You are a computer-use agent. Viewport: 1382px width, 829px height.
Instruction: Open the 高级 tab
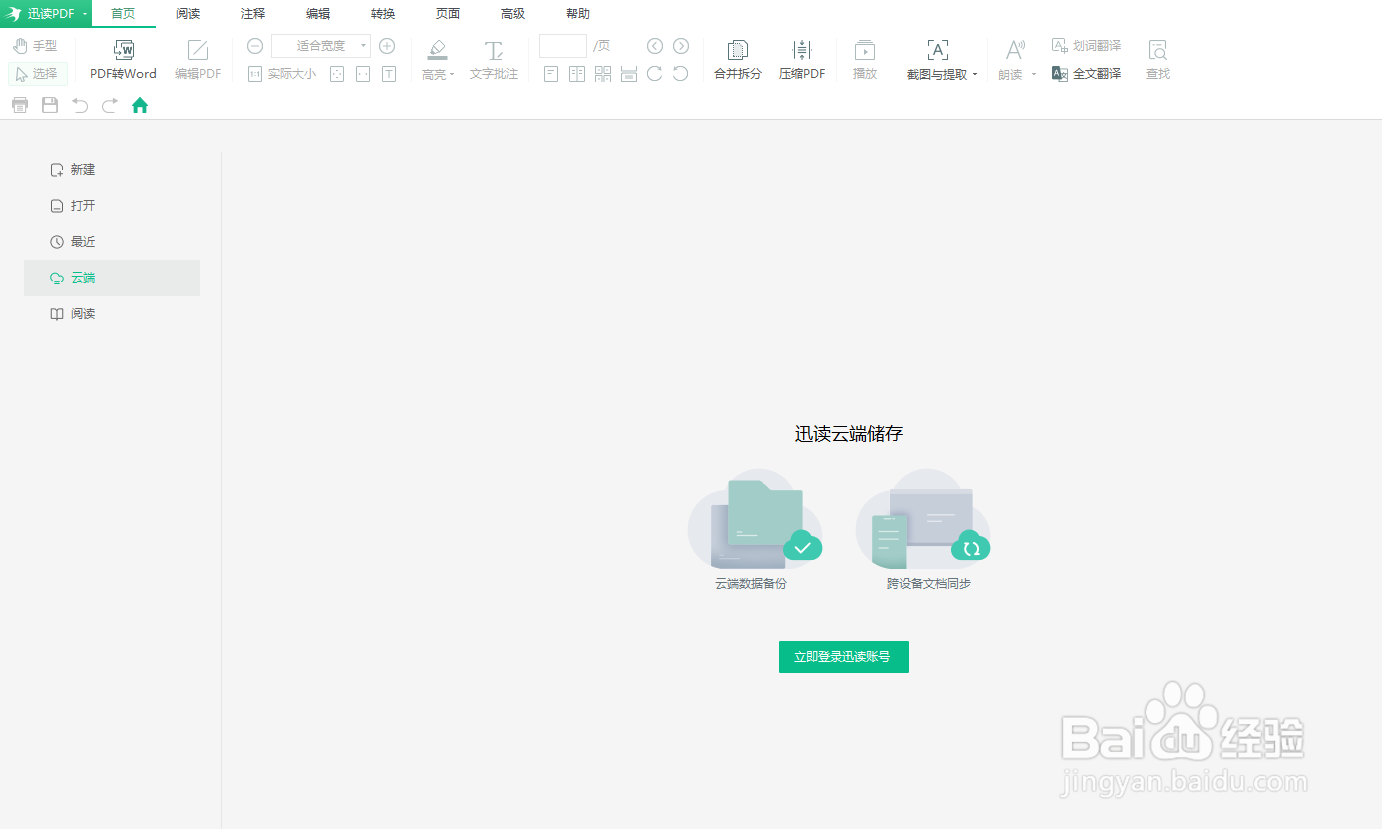click(513, 14)
